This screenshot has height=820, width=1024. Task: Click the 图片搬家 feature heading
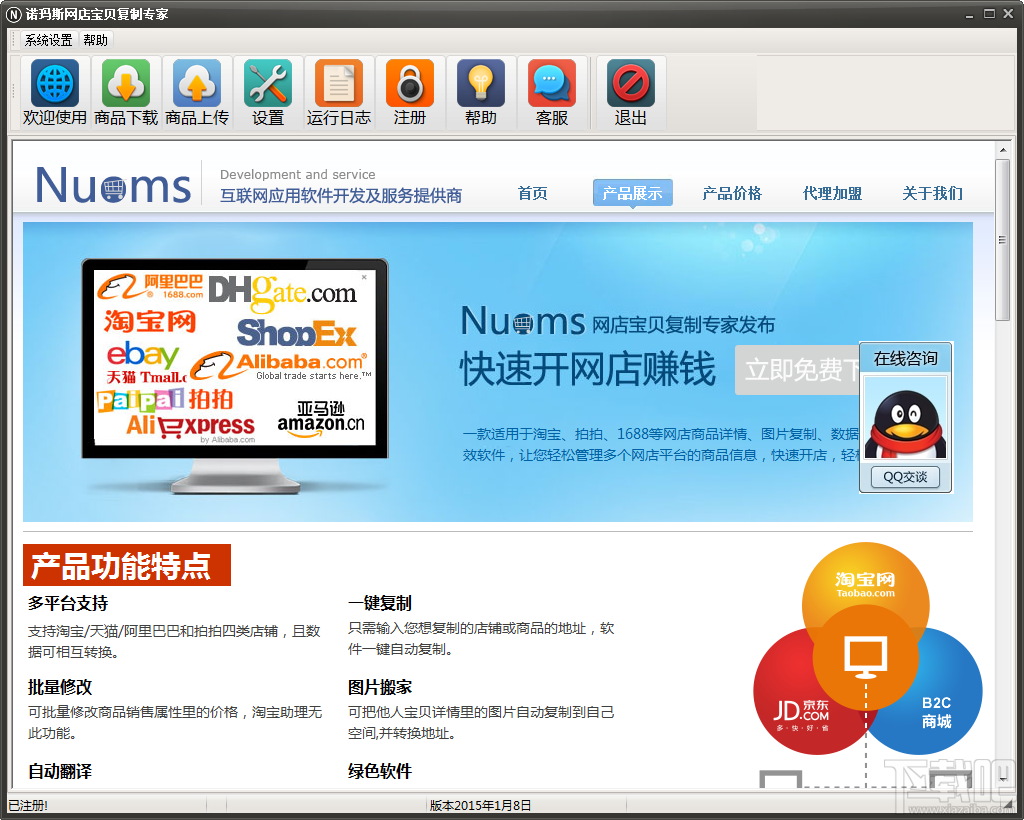[380, 687]
